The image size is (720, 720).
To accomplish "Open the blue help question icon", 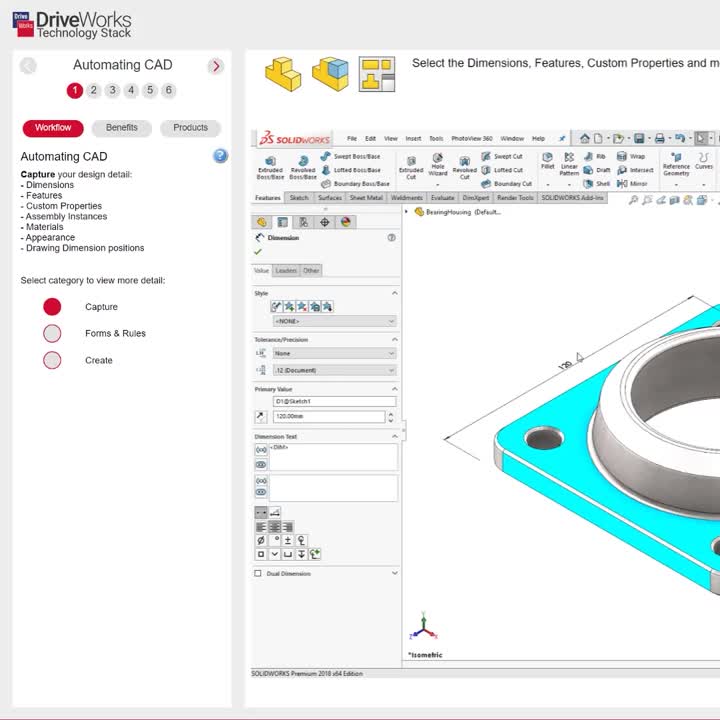I will tap(220, 156).
